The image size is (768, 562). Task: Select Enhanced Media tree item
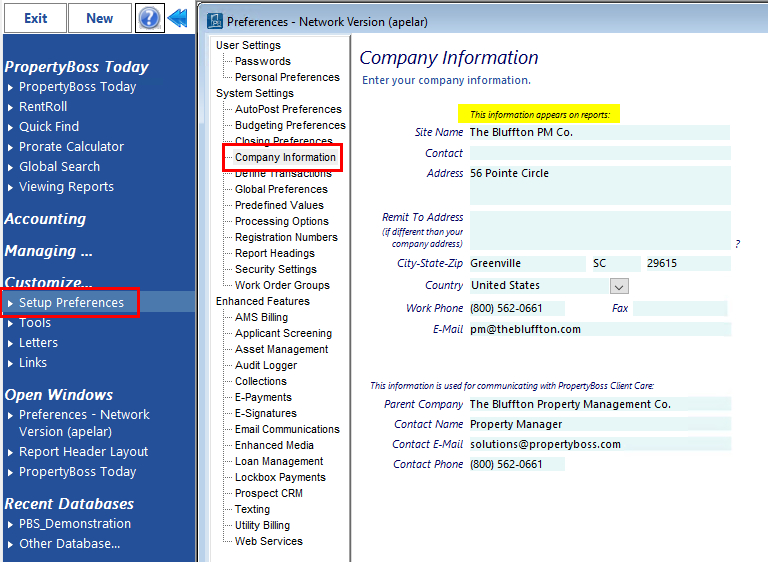274,445
